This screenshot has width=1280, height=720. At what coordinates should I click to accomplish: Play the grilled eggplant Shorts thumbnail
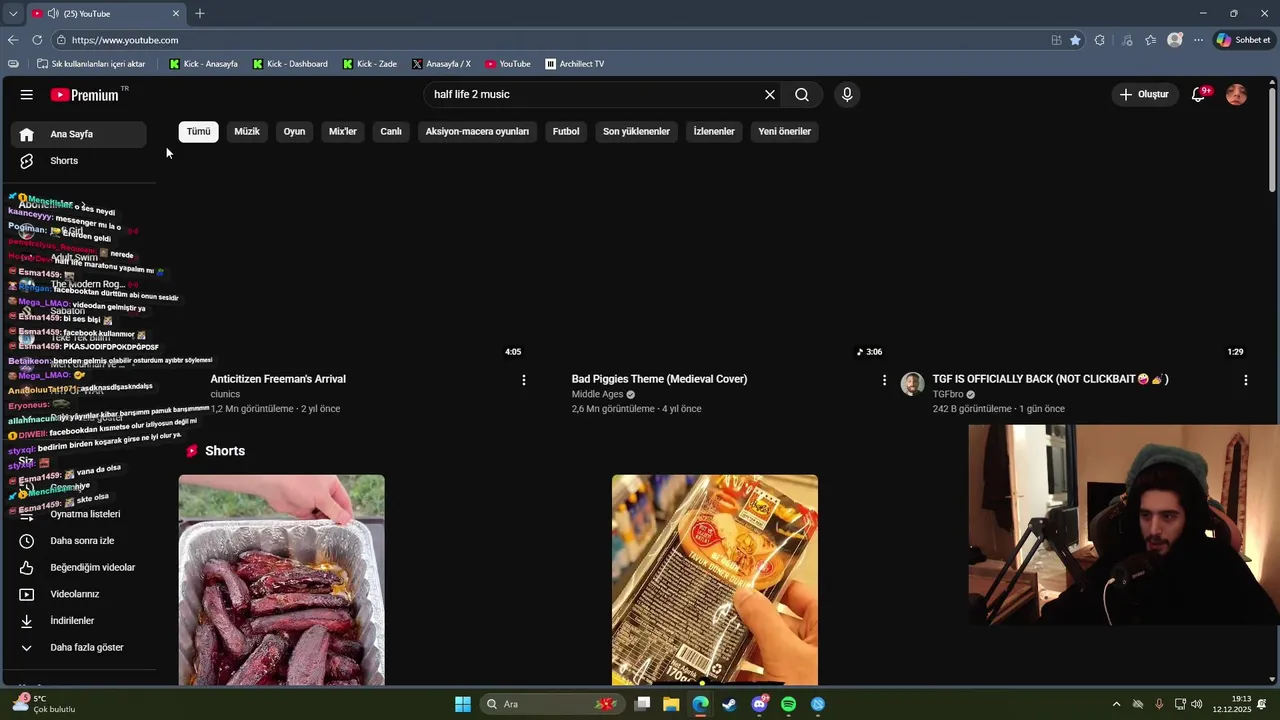[x=282, y=580]
